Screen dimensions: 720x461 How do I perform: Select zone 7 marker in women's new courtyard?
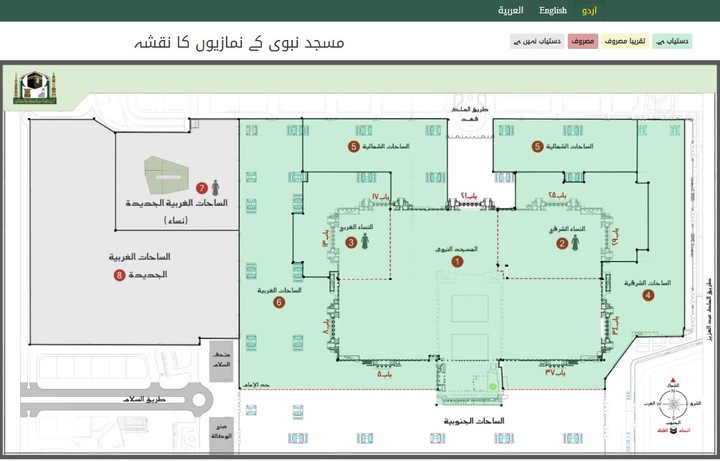click(201, 187)
